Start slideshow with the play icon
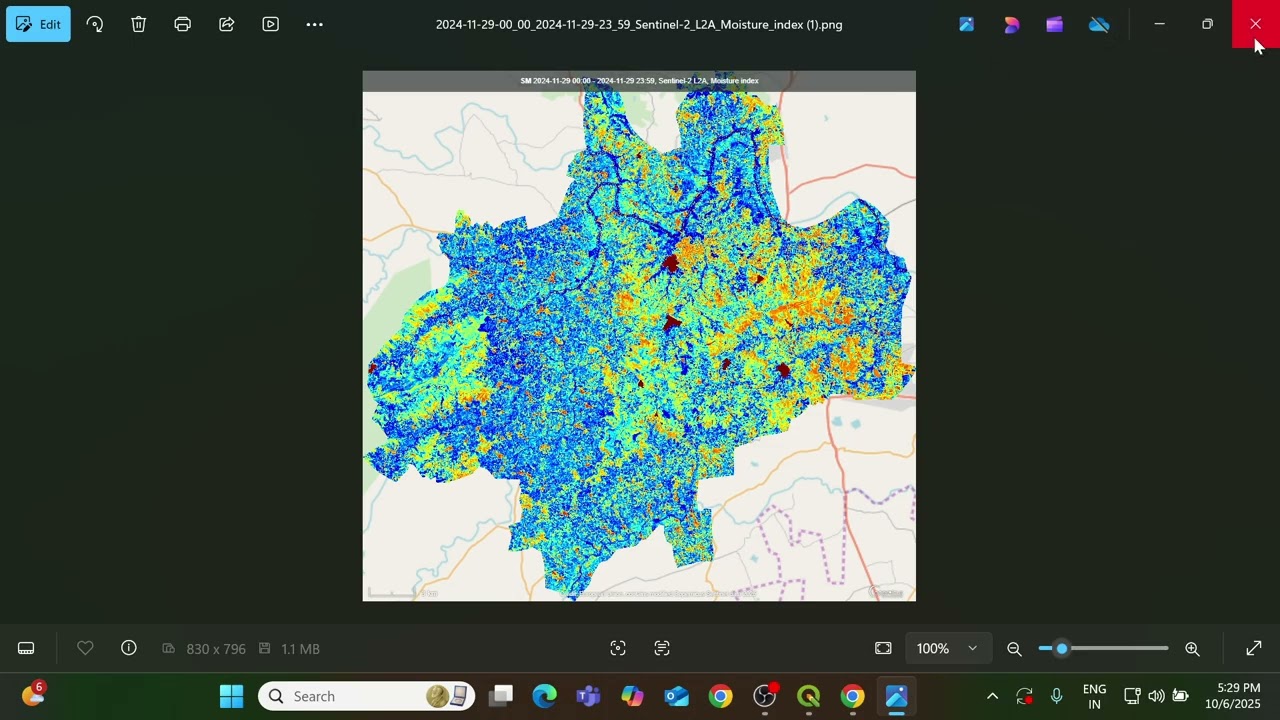This screenshot has width=1280, height=720. (x=271, y=24)
